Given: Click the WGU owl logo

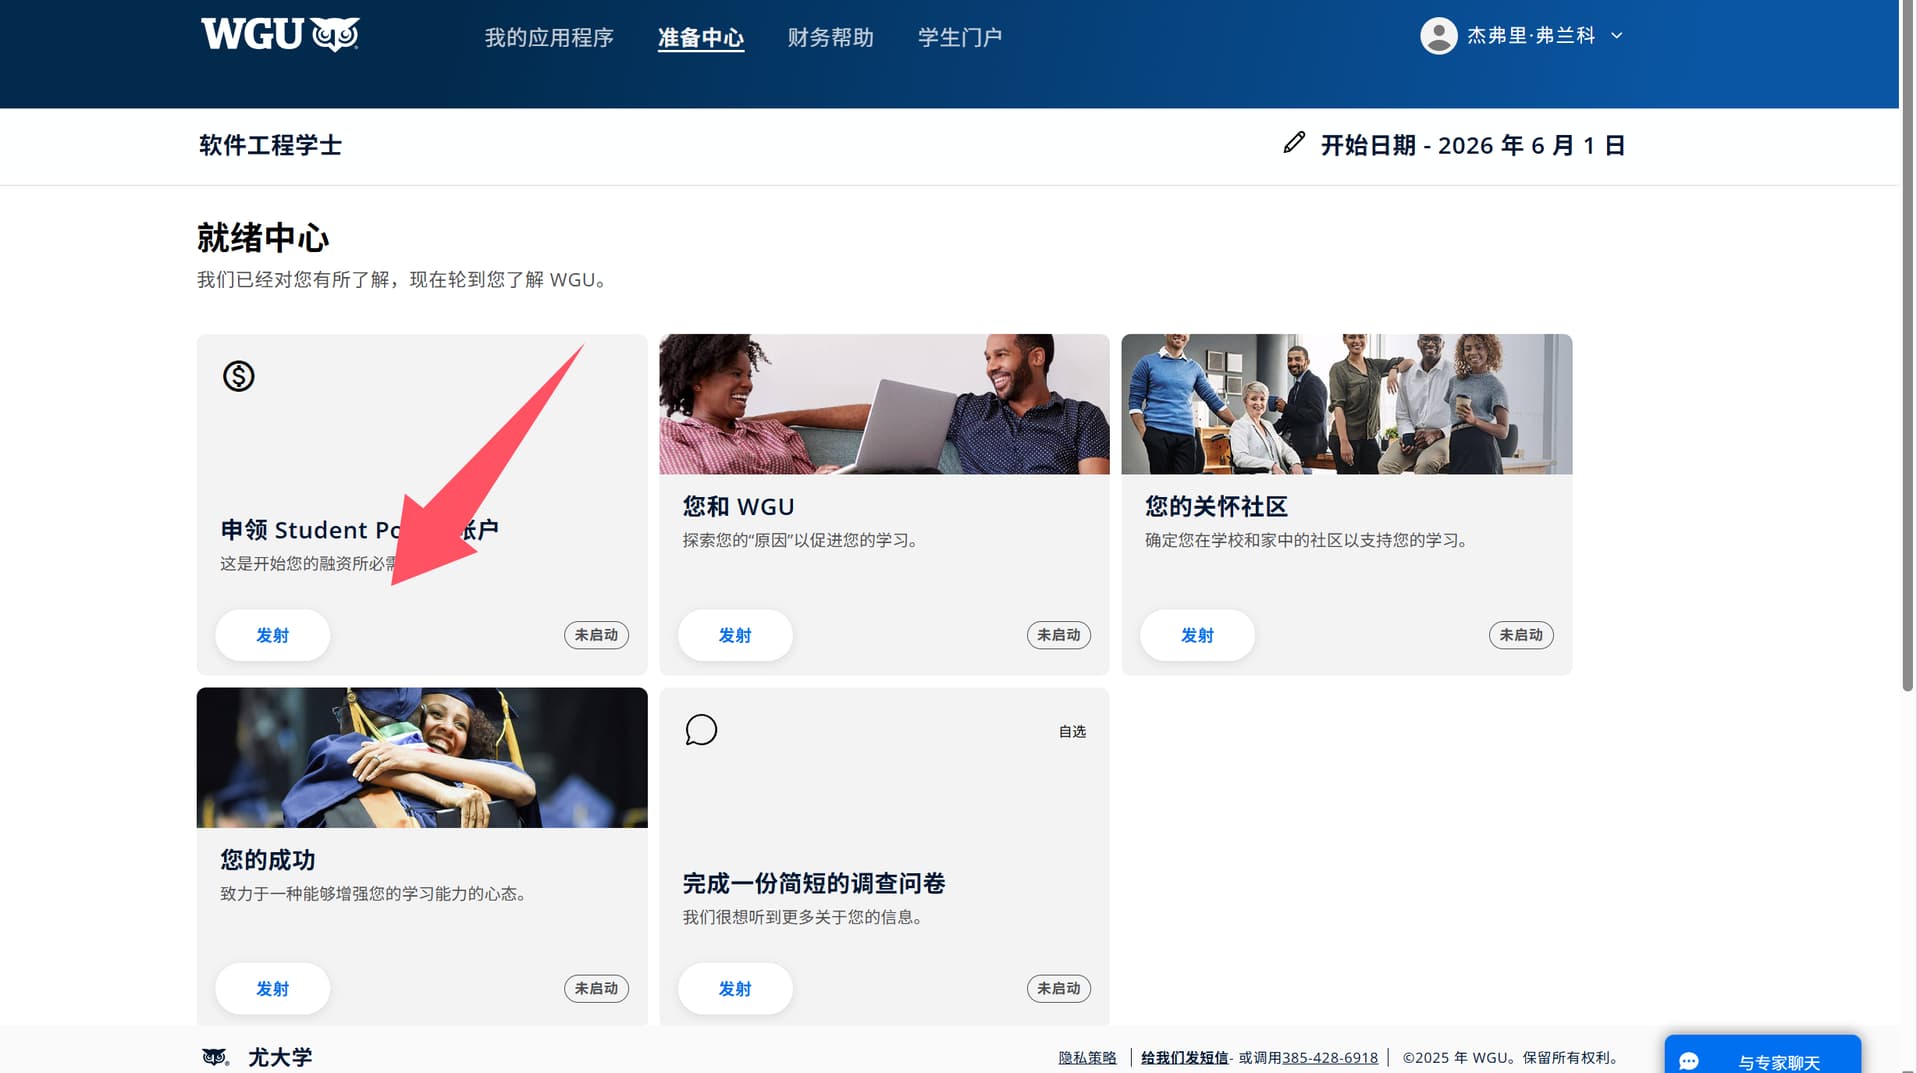Looking at the screenshot, I should (280, 35).
